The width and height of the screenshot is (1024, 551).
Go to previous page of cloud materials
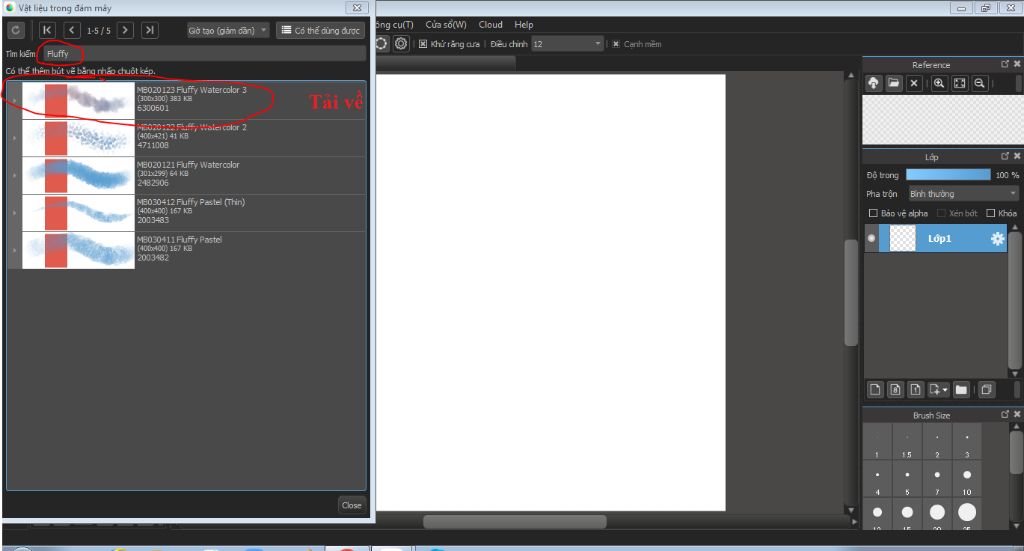[x=72, y=30]
